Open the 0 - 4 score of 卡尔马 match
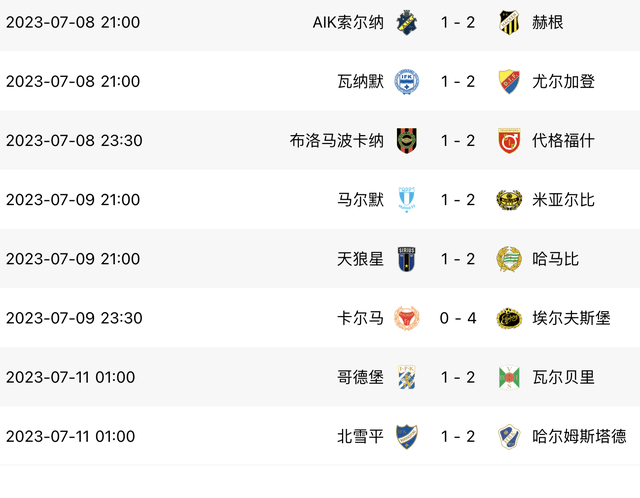Viewport: 640px width, 498px height. [458, 318]
